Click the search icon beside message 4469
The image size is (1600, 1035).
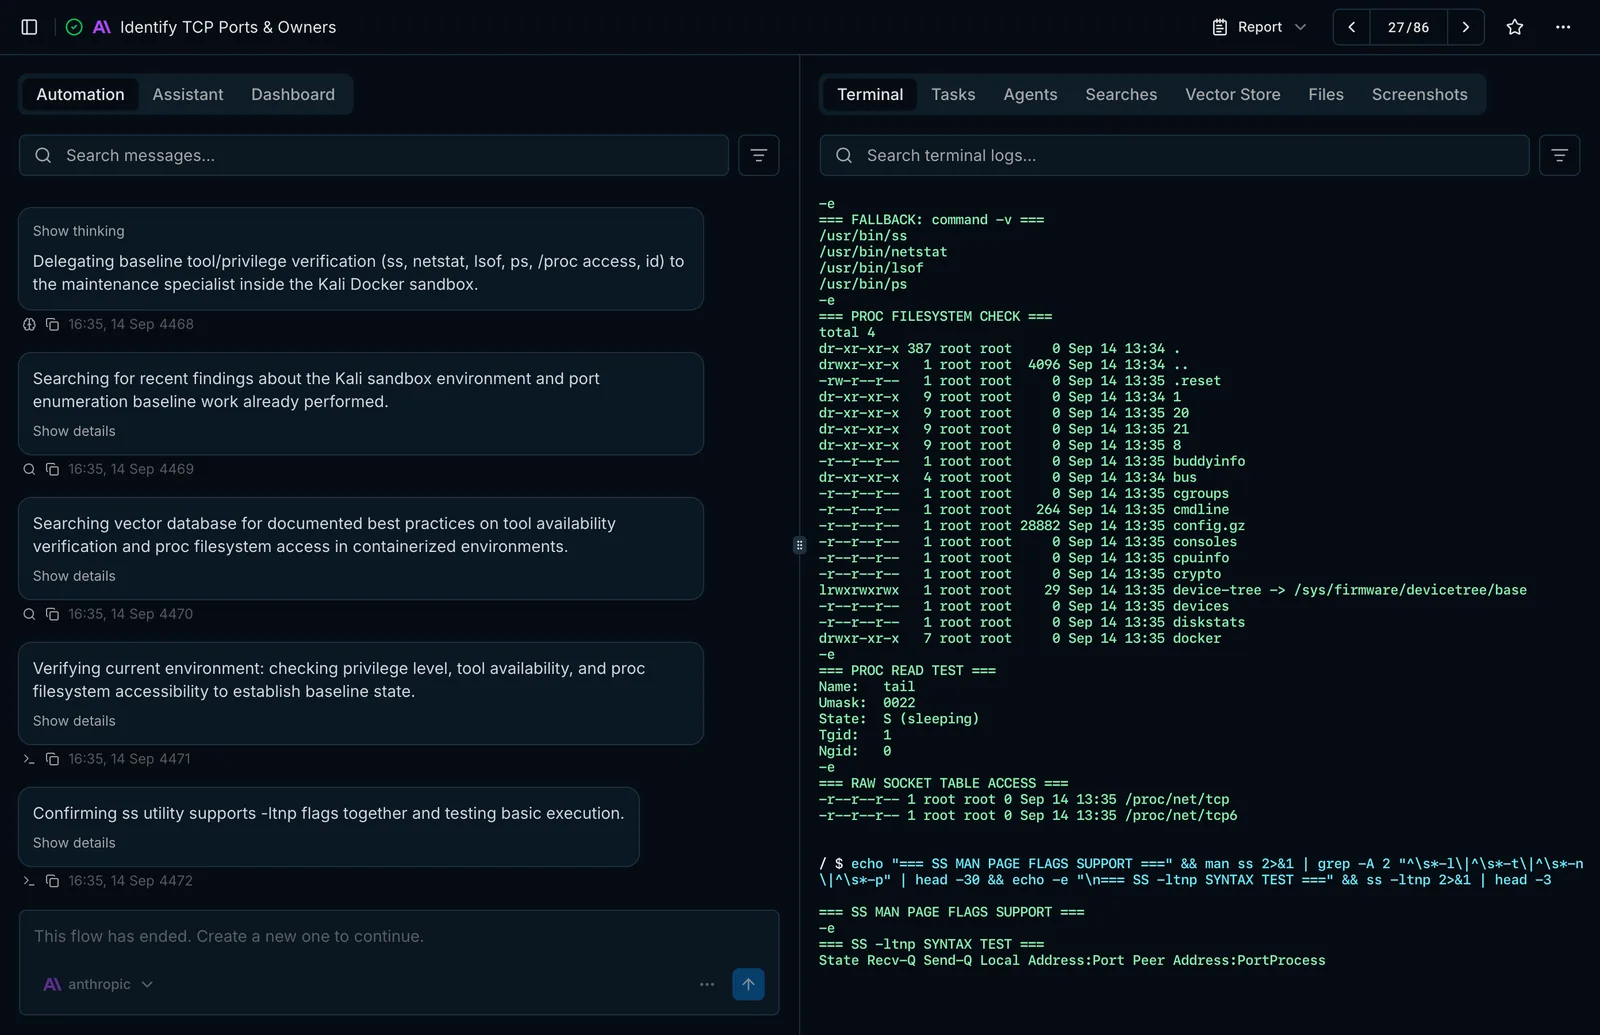click(29, 469)
